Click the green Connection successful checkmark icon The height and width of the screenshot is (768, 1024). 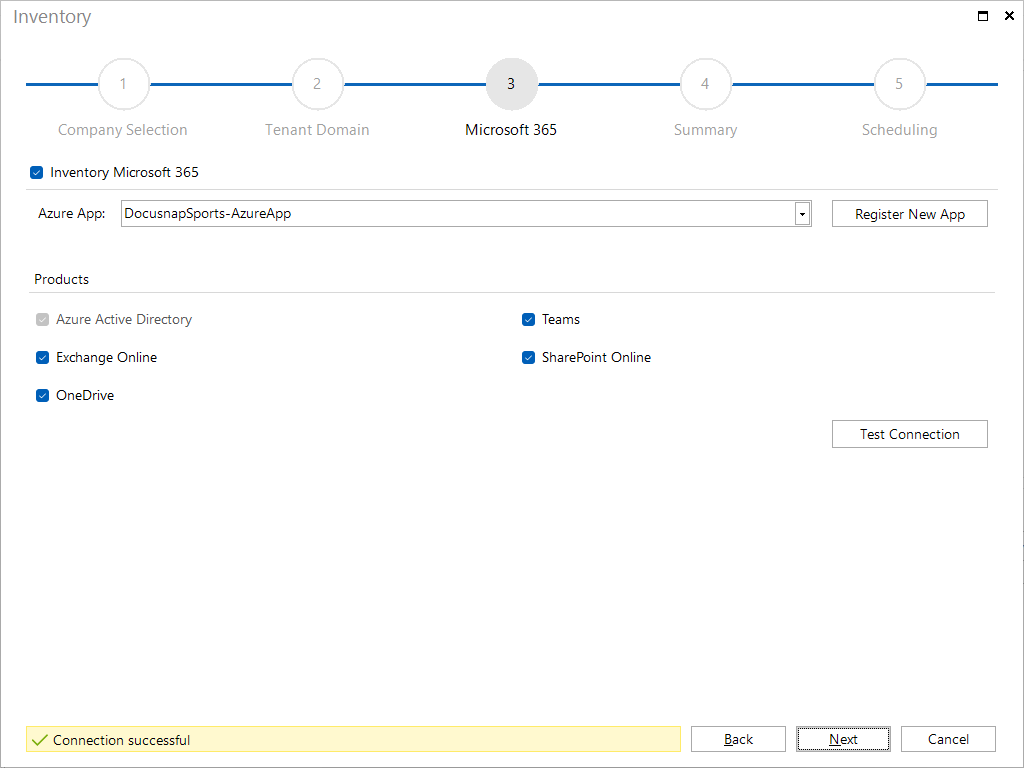(x=40, y=740)
